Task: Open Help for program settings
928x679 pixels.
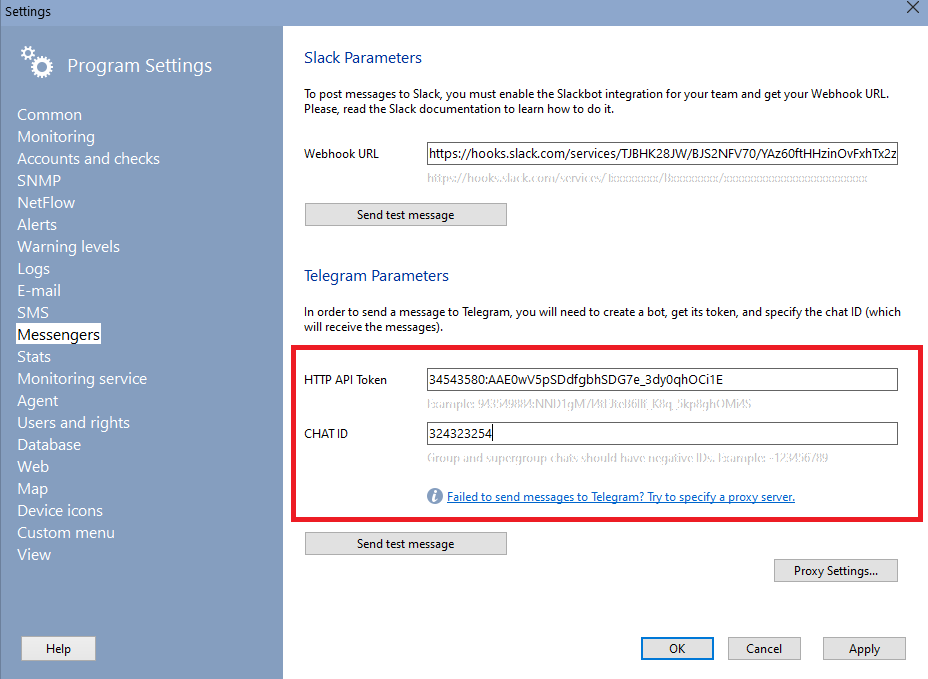Action: click(x=58, y=648)
